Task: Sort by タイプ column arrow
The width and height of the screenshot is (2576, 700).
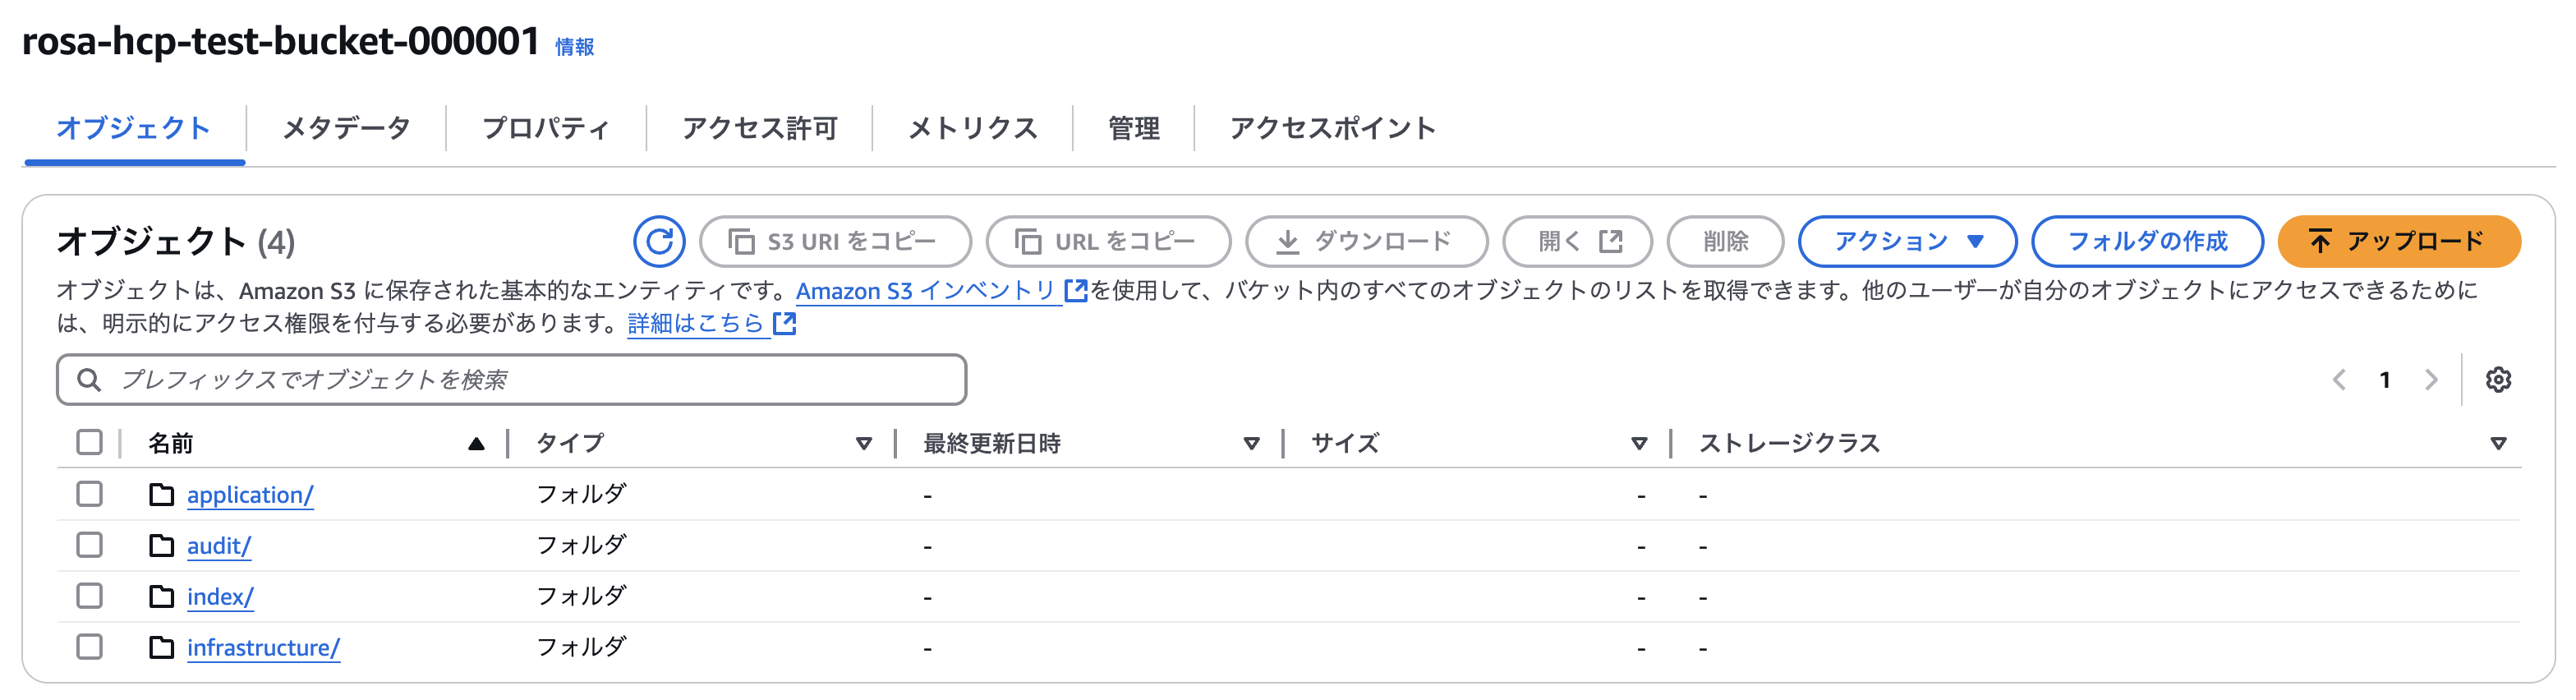Action: pyautogui.click(x=864, y=443)
